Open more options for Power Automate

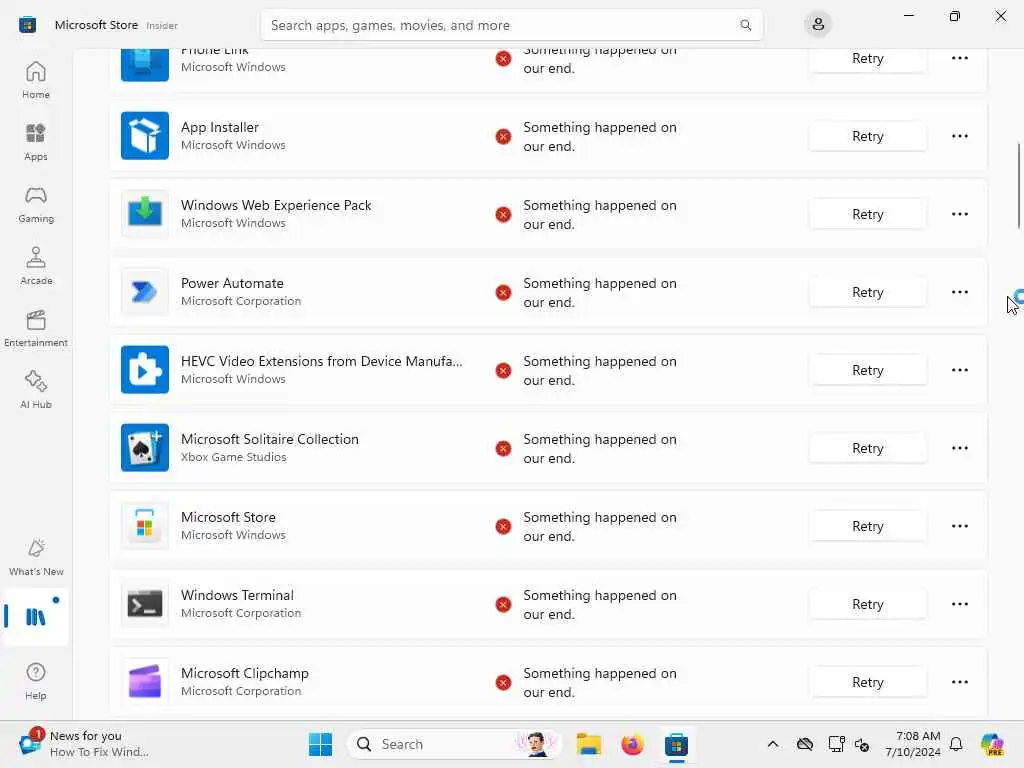pyautogui.click(x=959, y=292)
